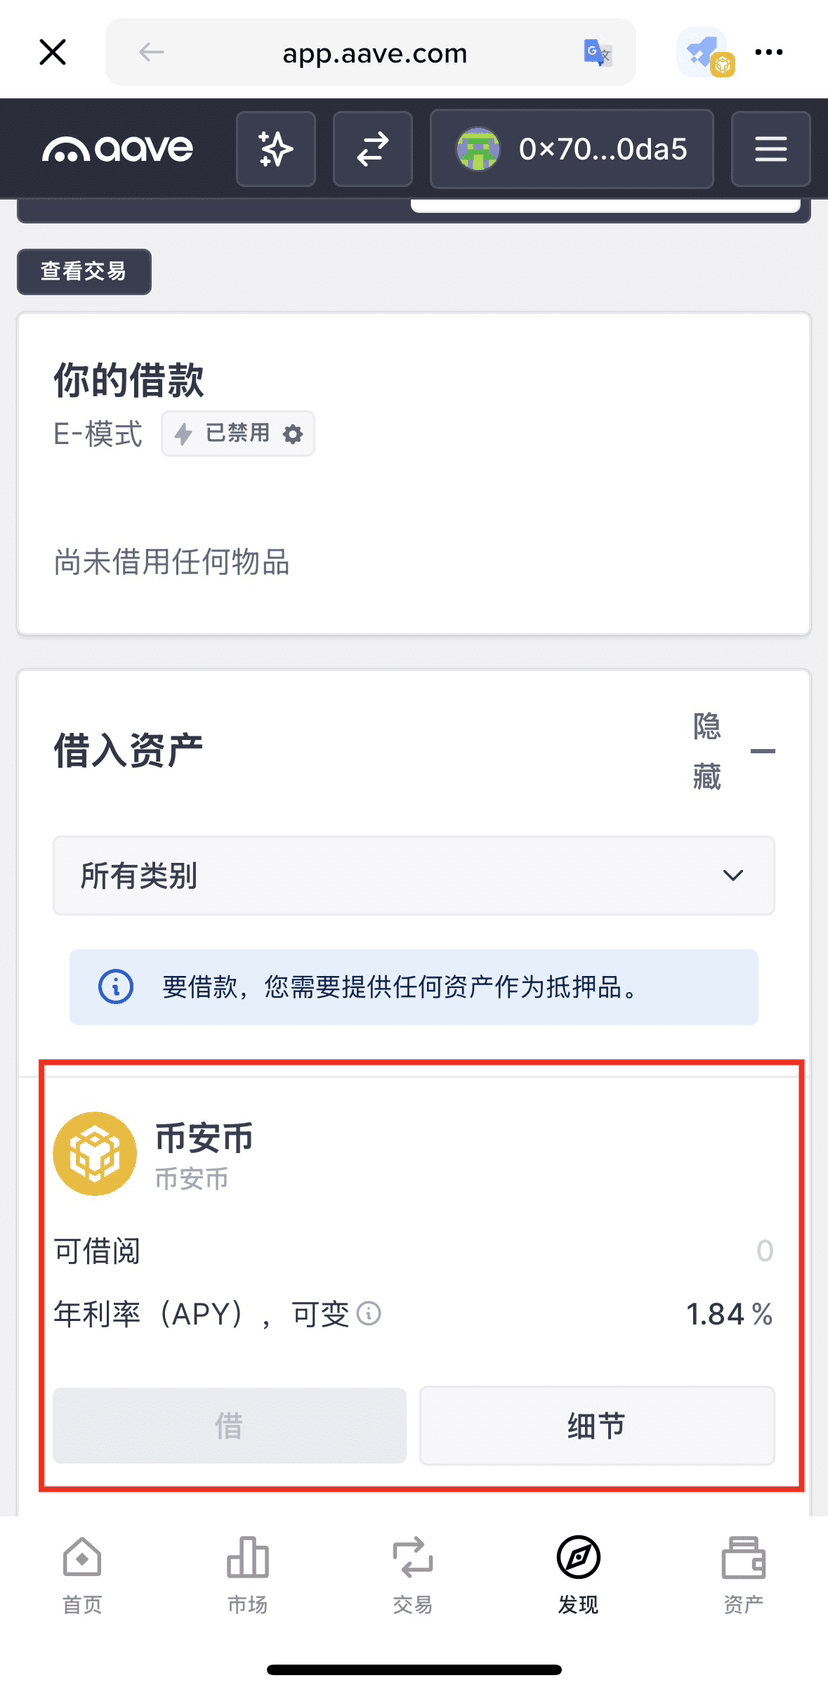
Task: Tap the browser back arrow
Action: [151, 52]
